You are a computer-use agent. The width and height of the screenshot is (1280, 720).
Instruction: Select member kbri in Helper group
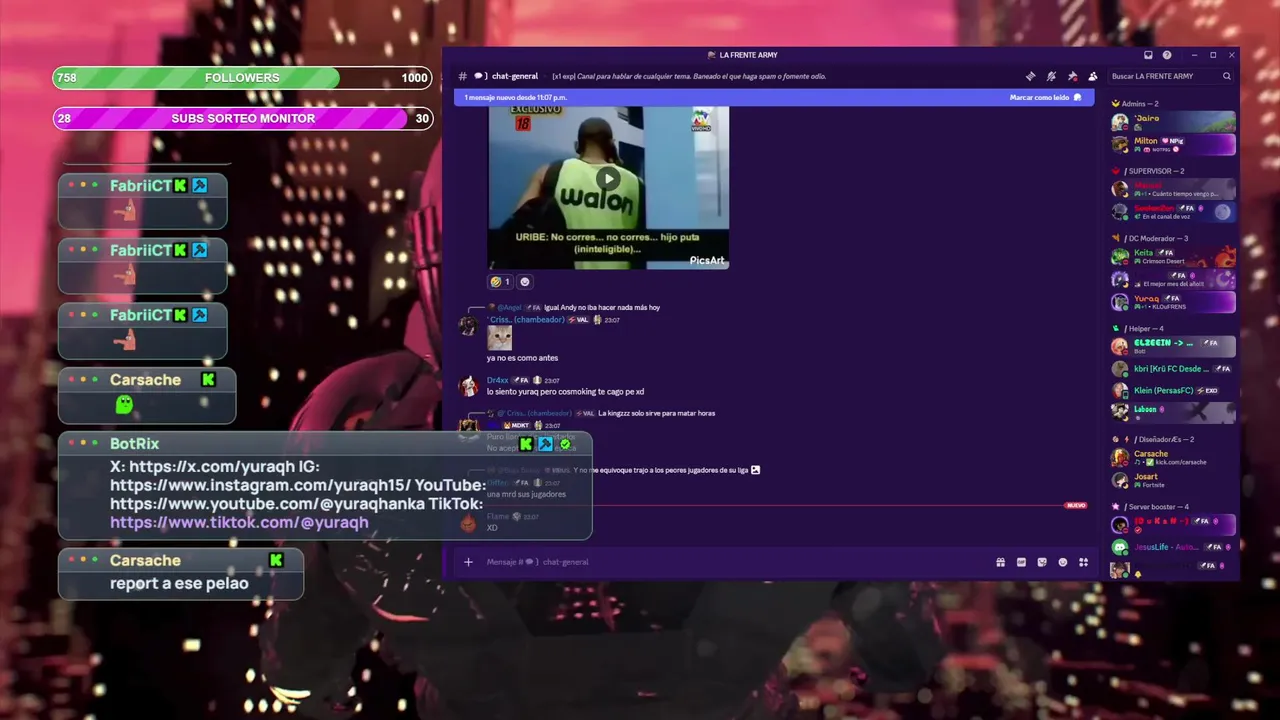pyautogui.click(x=1173, y=369)
